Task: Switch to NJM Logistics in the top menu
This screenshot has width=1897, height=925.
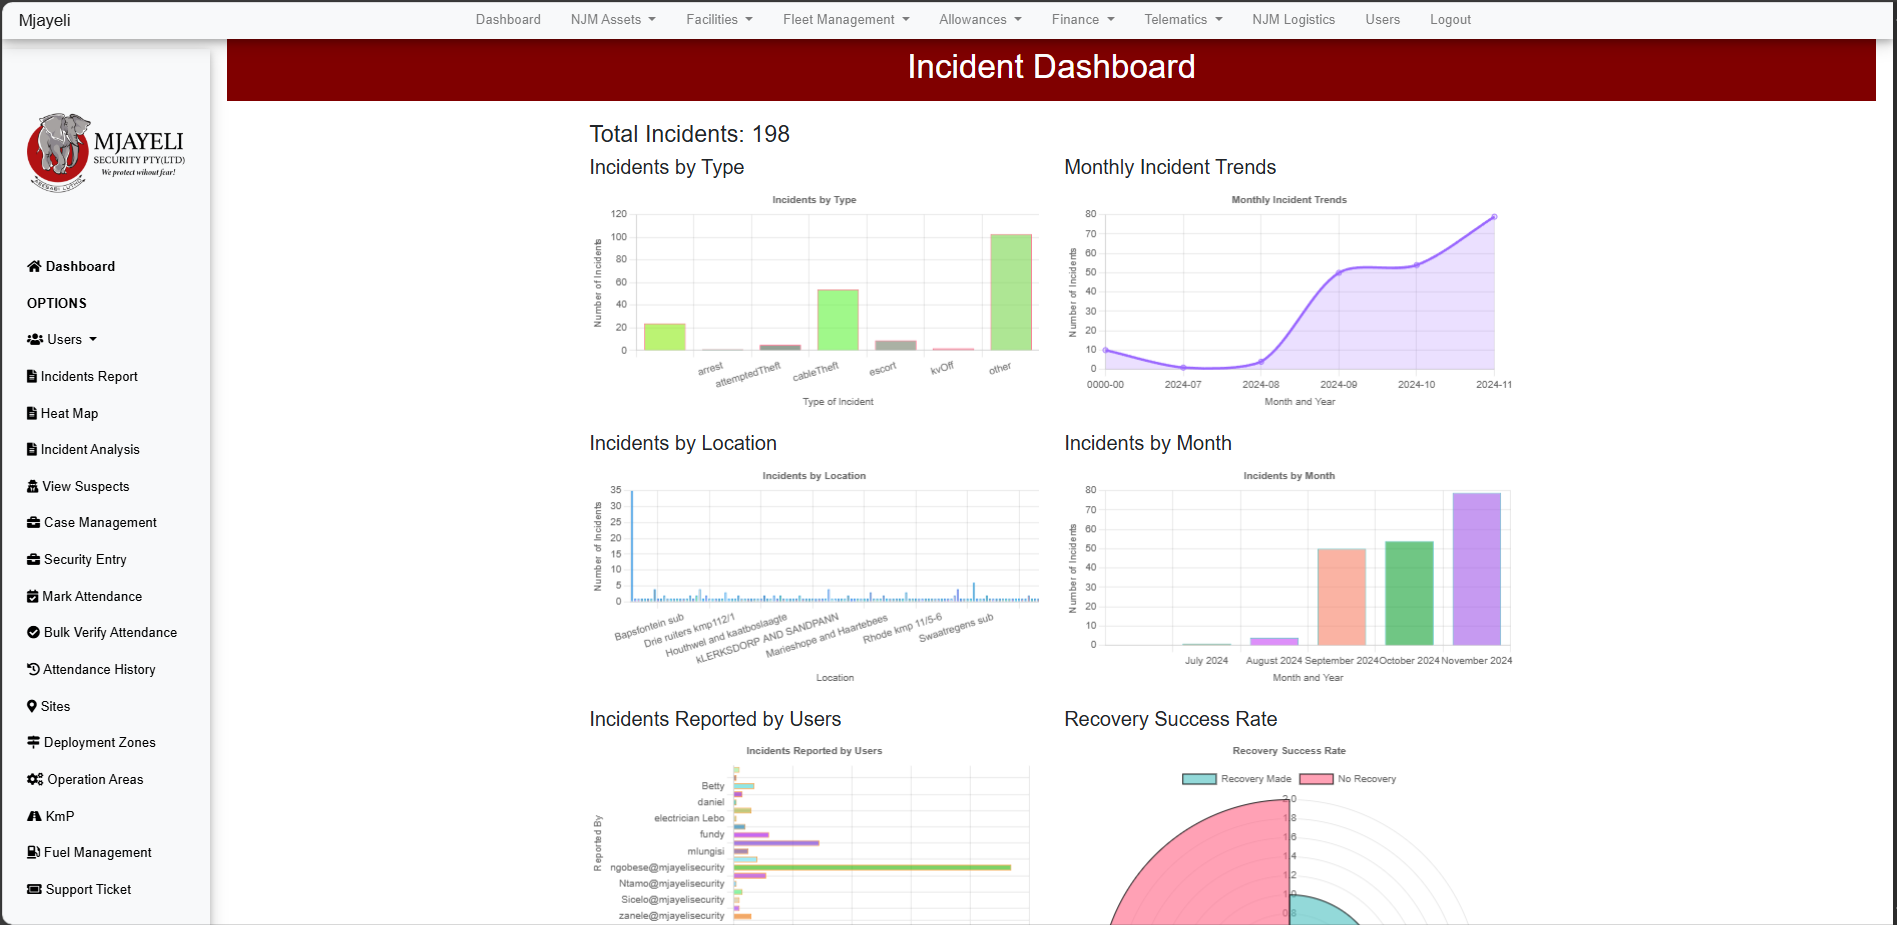Action: [x=1293, y=19]
